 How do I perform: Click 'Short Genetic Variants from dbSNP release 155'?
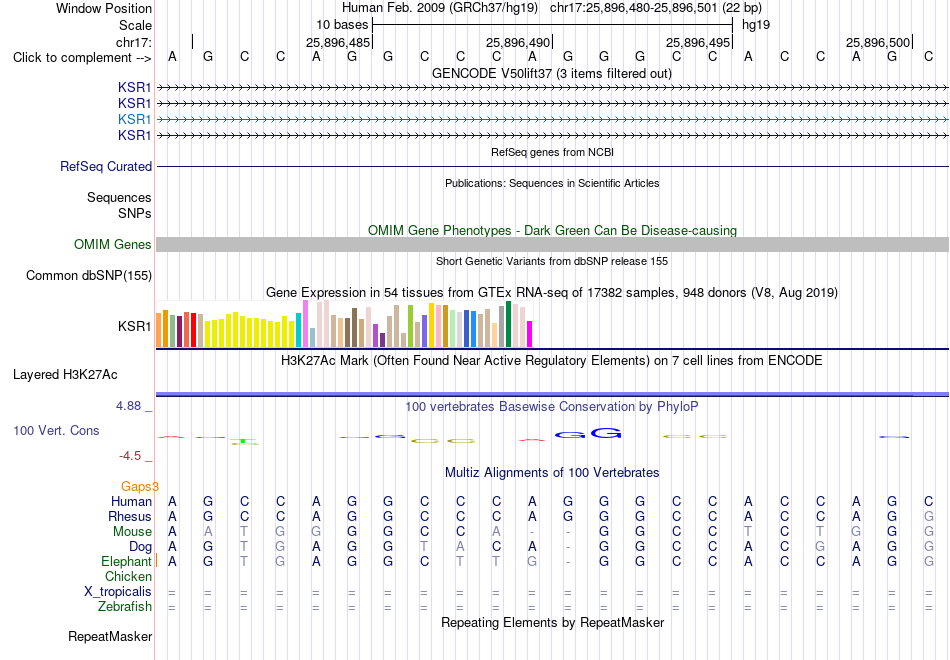[x=552, y=261]
